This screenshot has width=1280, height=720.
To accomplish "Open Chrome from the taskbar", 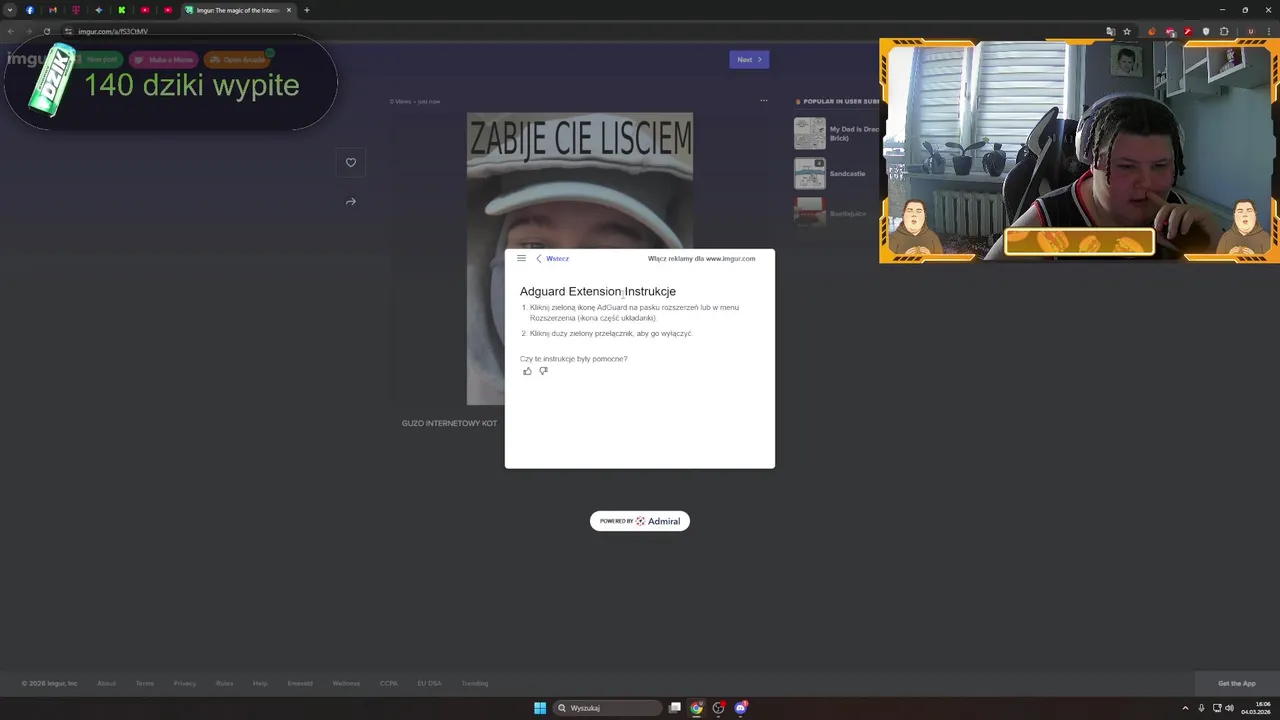I will 697,708.
